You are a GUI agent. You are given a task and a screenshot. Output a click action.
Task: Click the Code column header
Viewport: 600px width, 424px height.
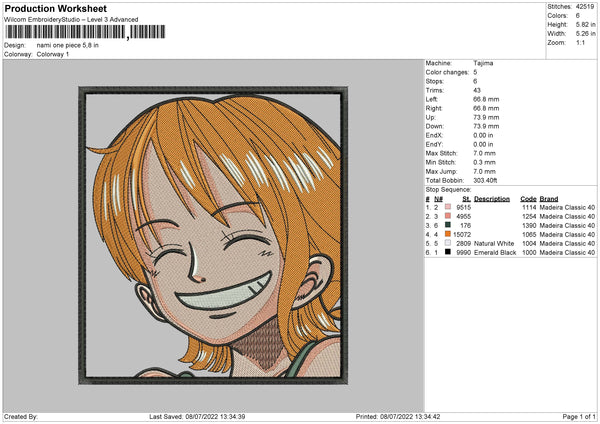point(528,198)
